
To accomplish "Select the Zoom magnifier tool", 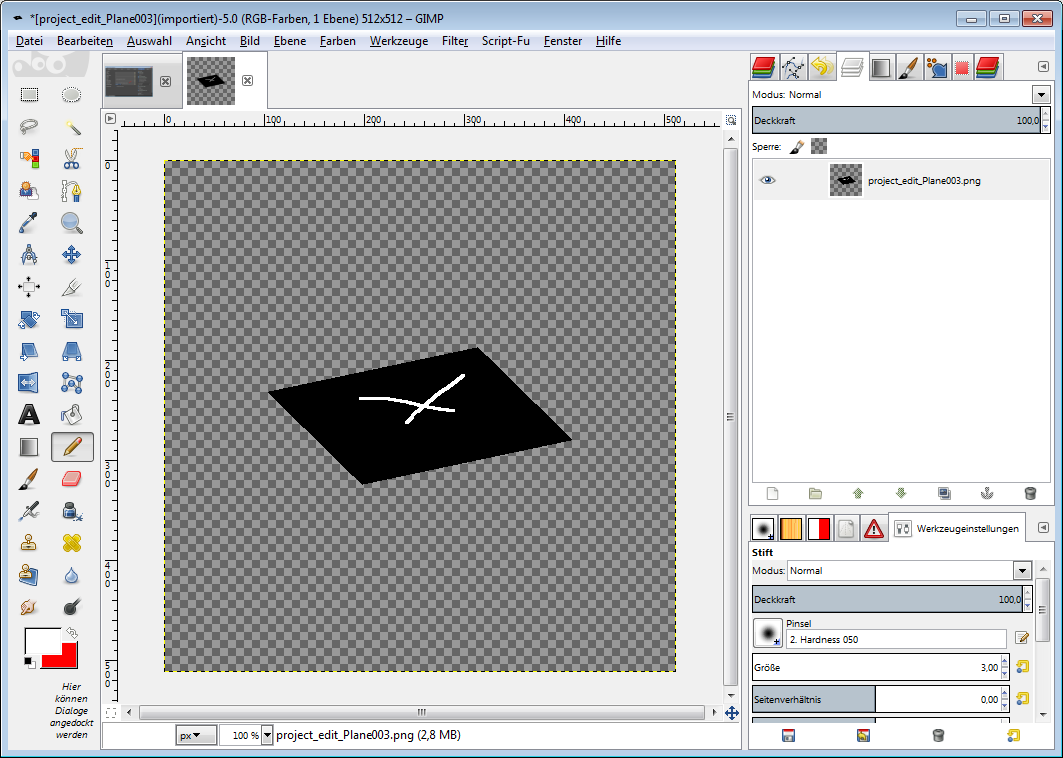I will click(71, 222).
